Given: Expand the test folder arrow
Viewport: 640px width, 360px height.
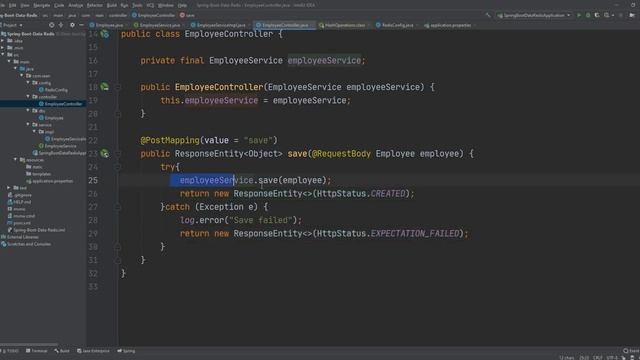Looking at the screenshot, I should click(9, 188).
